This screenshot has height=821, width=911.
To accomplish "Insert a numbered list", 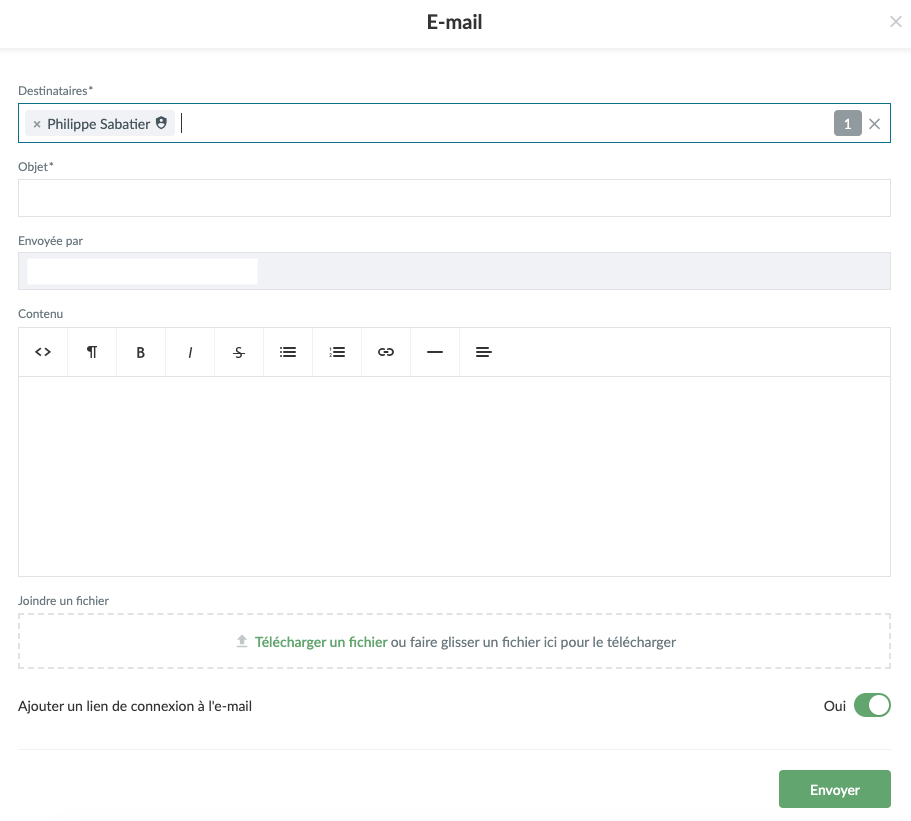I will click(x=337, y=352).
